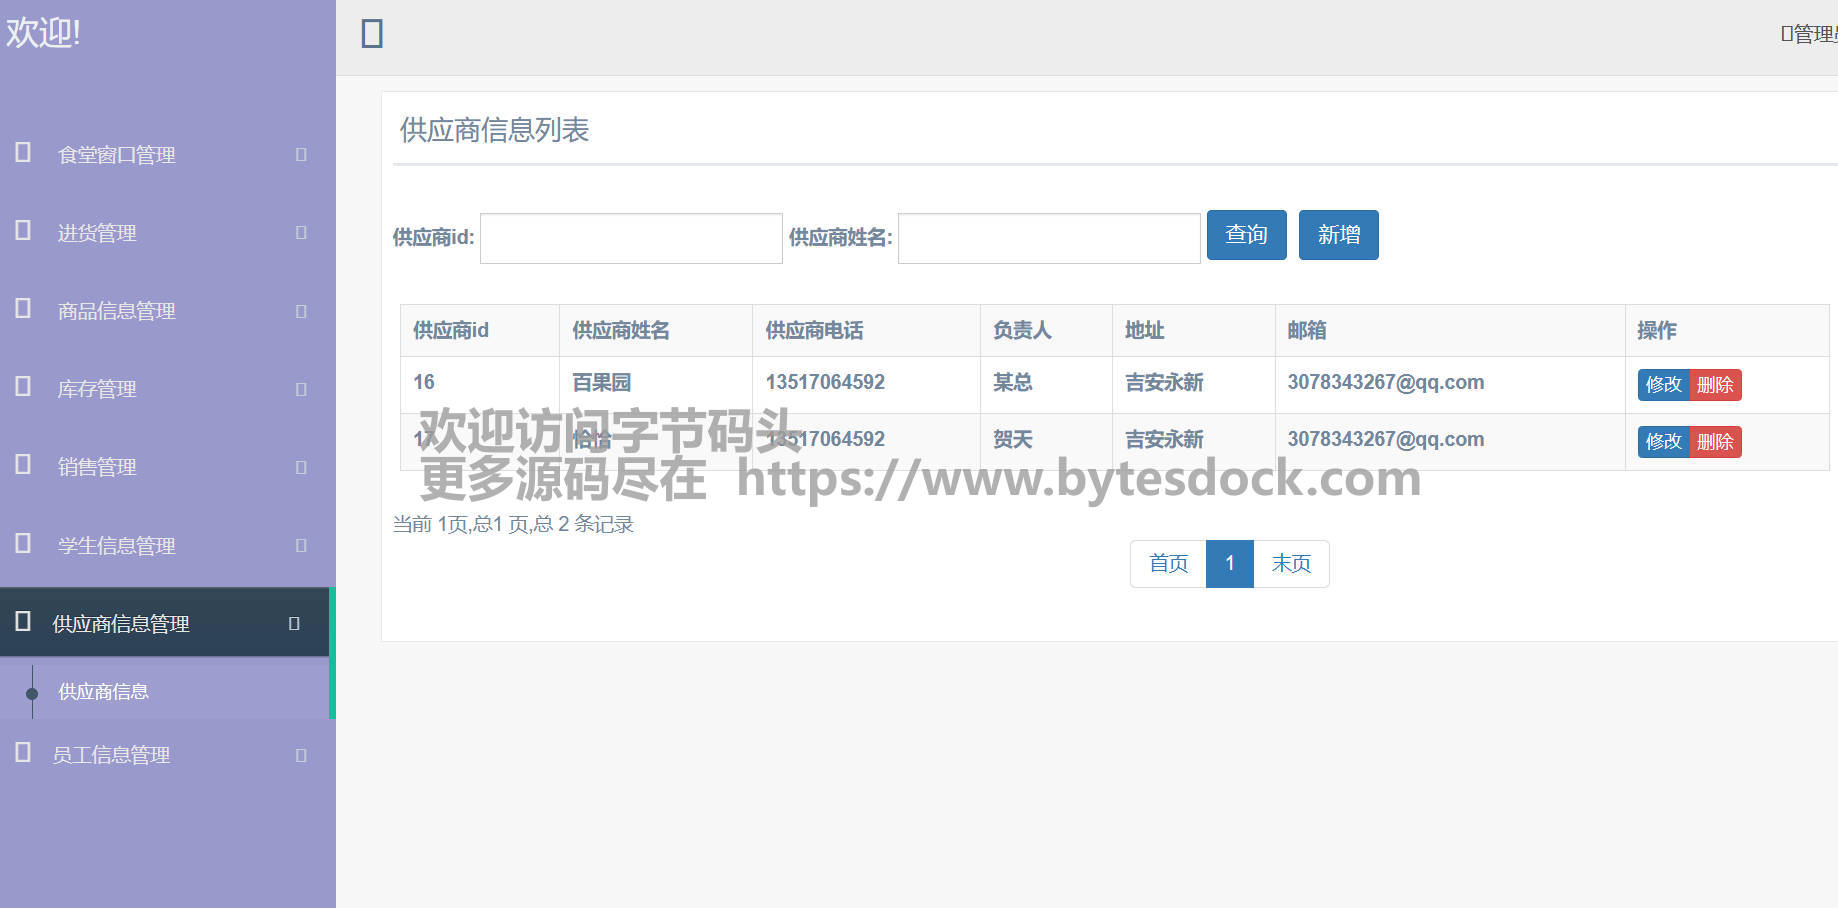Screen dimensions: 1838x908
Task: Click the icon beside 库存管理
Action: (23, 387)
